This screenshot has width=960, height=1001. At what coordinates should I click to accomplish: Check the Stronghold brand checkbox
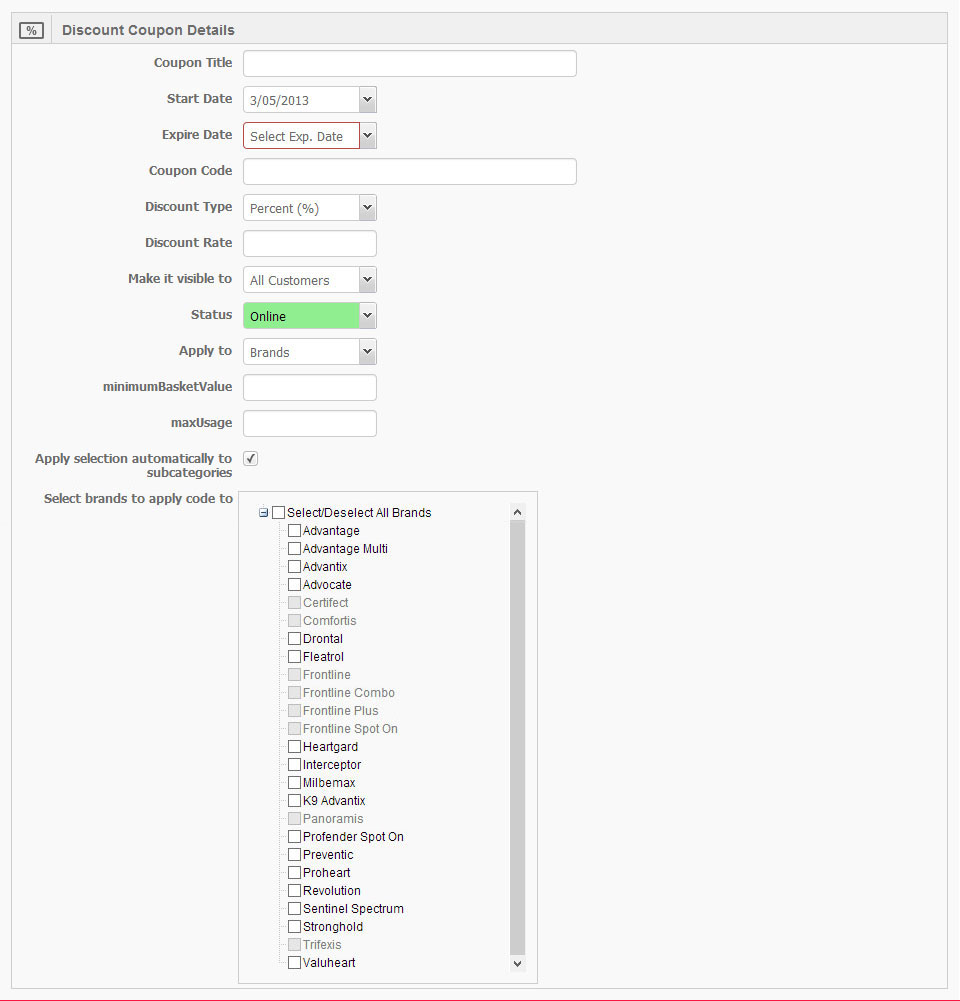[x=294, y=926]
